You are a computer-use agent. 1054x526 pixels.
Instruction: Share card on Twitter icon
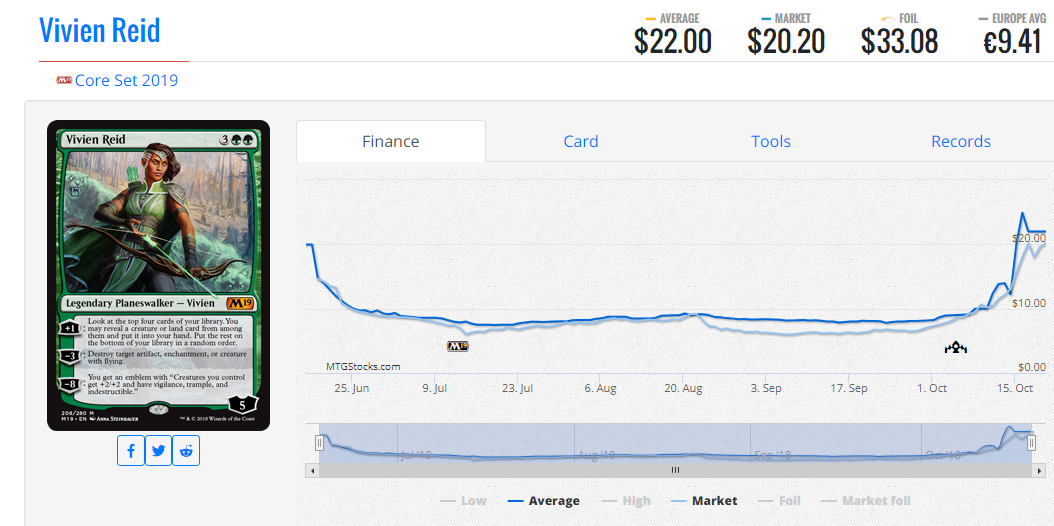(159, 451)
